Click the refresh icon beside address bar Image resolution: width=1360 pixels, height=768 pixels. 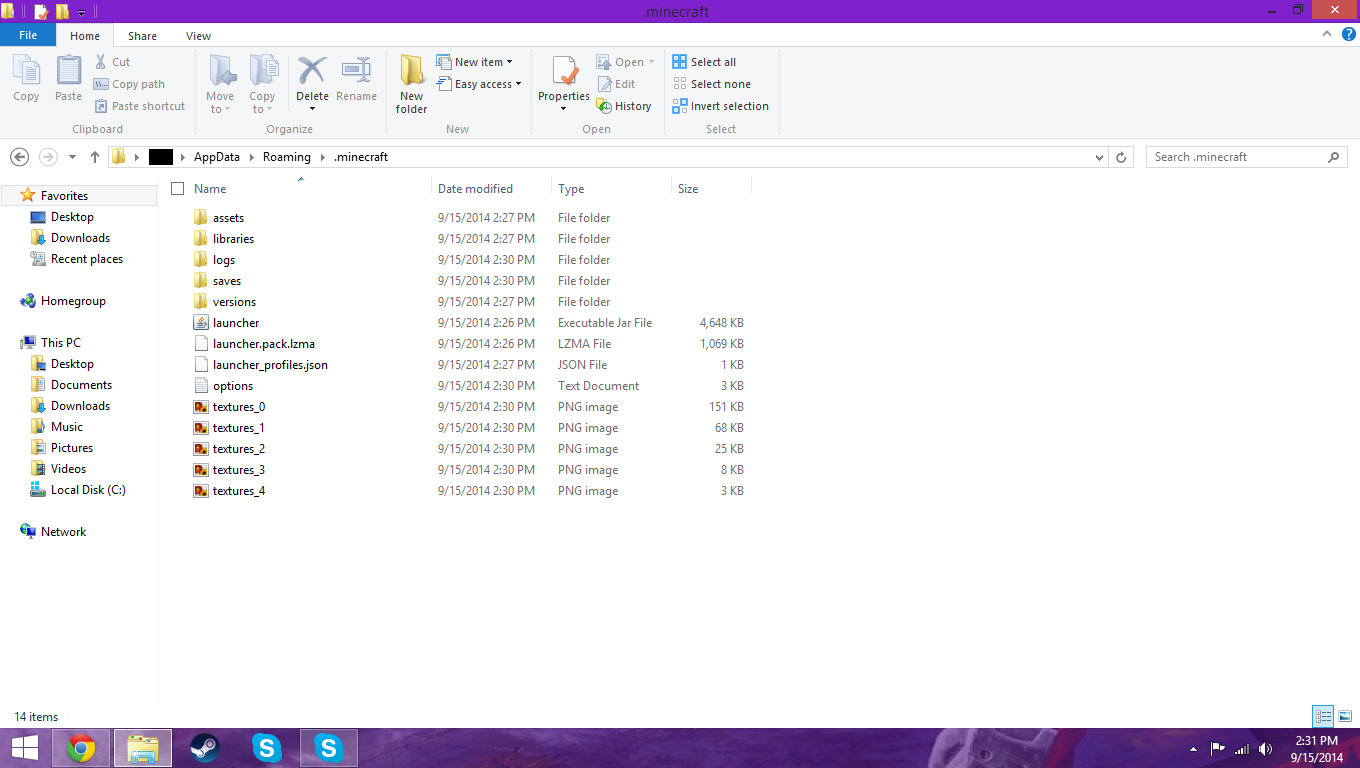point(1121,157)
